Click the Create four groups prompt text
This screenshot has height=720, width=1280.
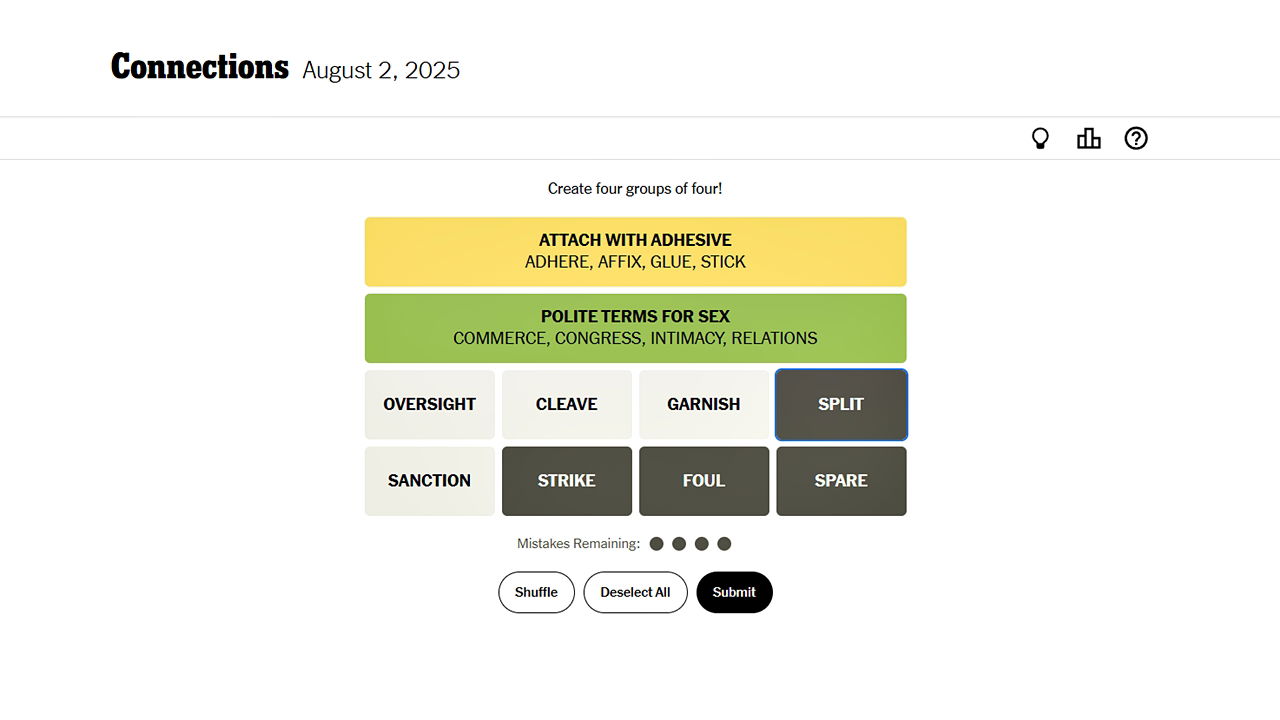(635, 188)
